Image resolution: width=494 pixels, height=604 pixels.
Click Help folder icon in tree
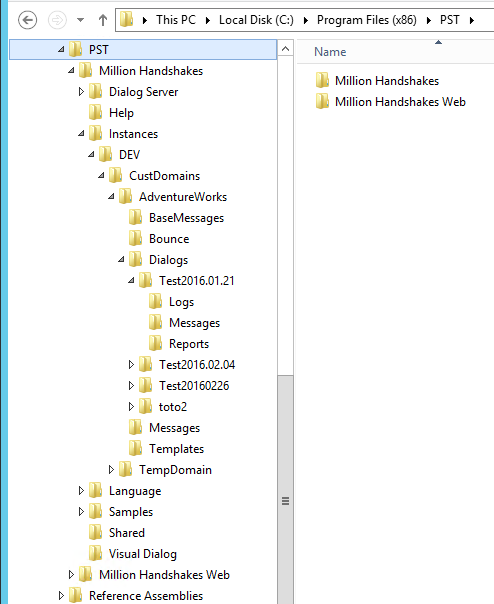(x=96, y=112)
